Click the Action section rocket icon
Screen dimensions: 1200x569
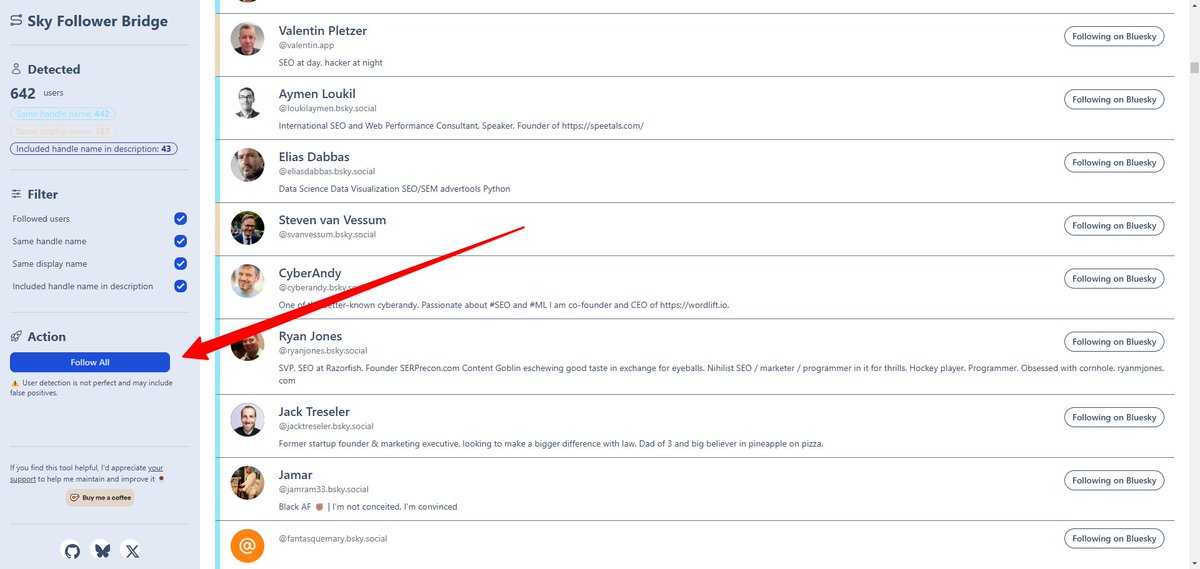pyautogui.click(x=16, y=337)
